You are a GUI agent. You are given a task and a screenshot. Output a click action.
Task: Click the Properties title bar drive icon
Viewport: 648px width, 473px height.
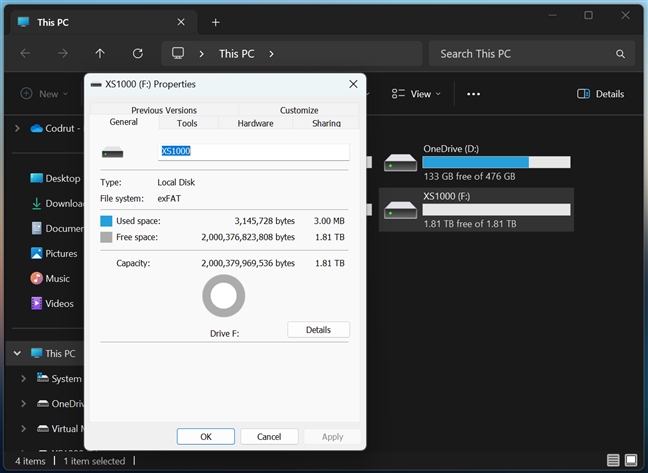(96, 85)
